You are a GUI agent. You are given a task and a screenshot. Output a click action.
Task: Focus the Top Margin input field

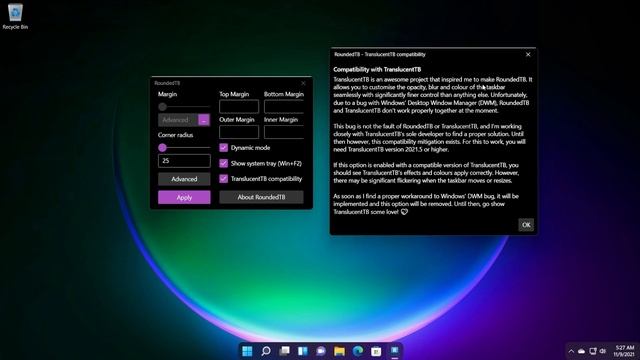tap(239, 107)
